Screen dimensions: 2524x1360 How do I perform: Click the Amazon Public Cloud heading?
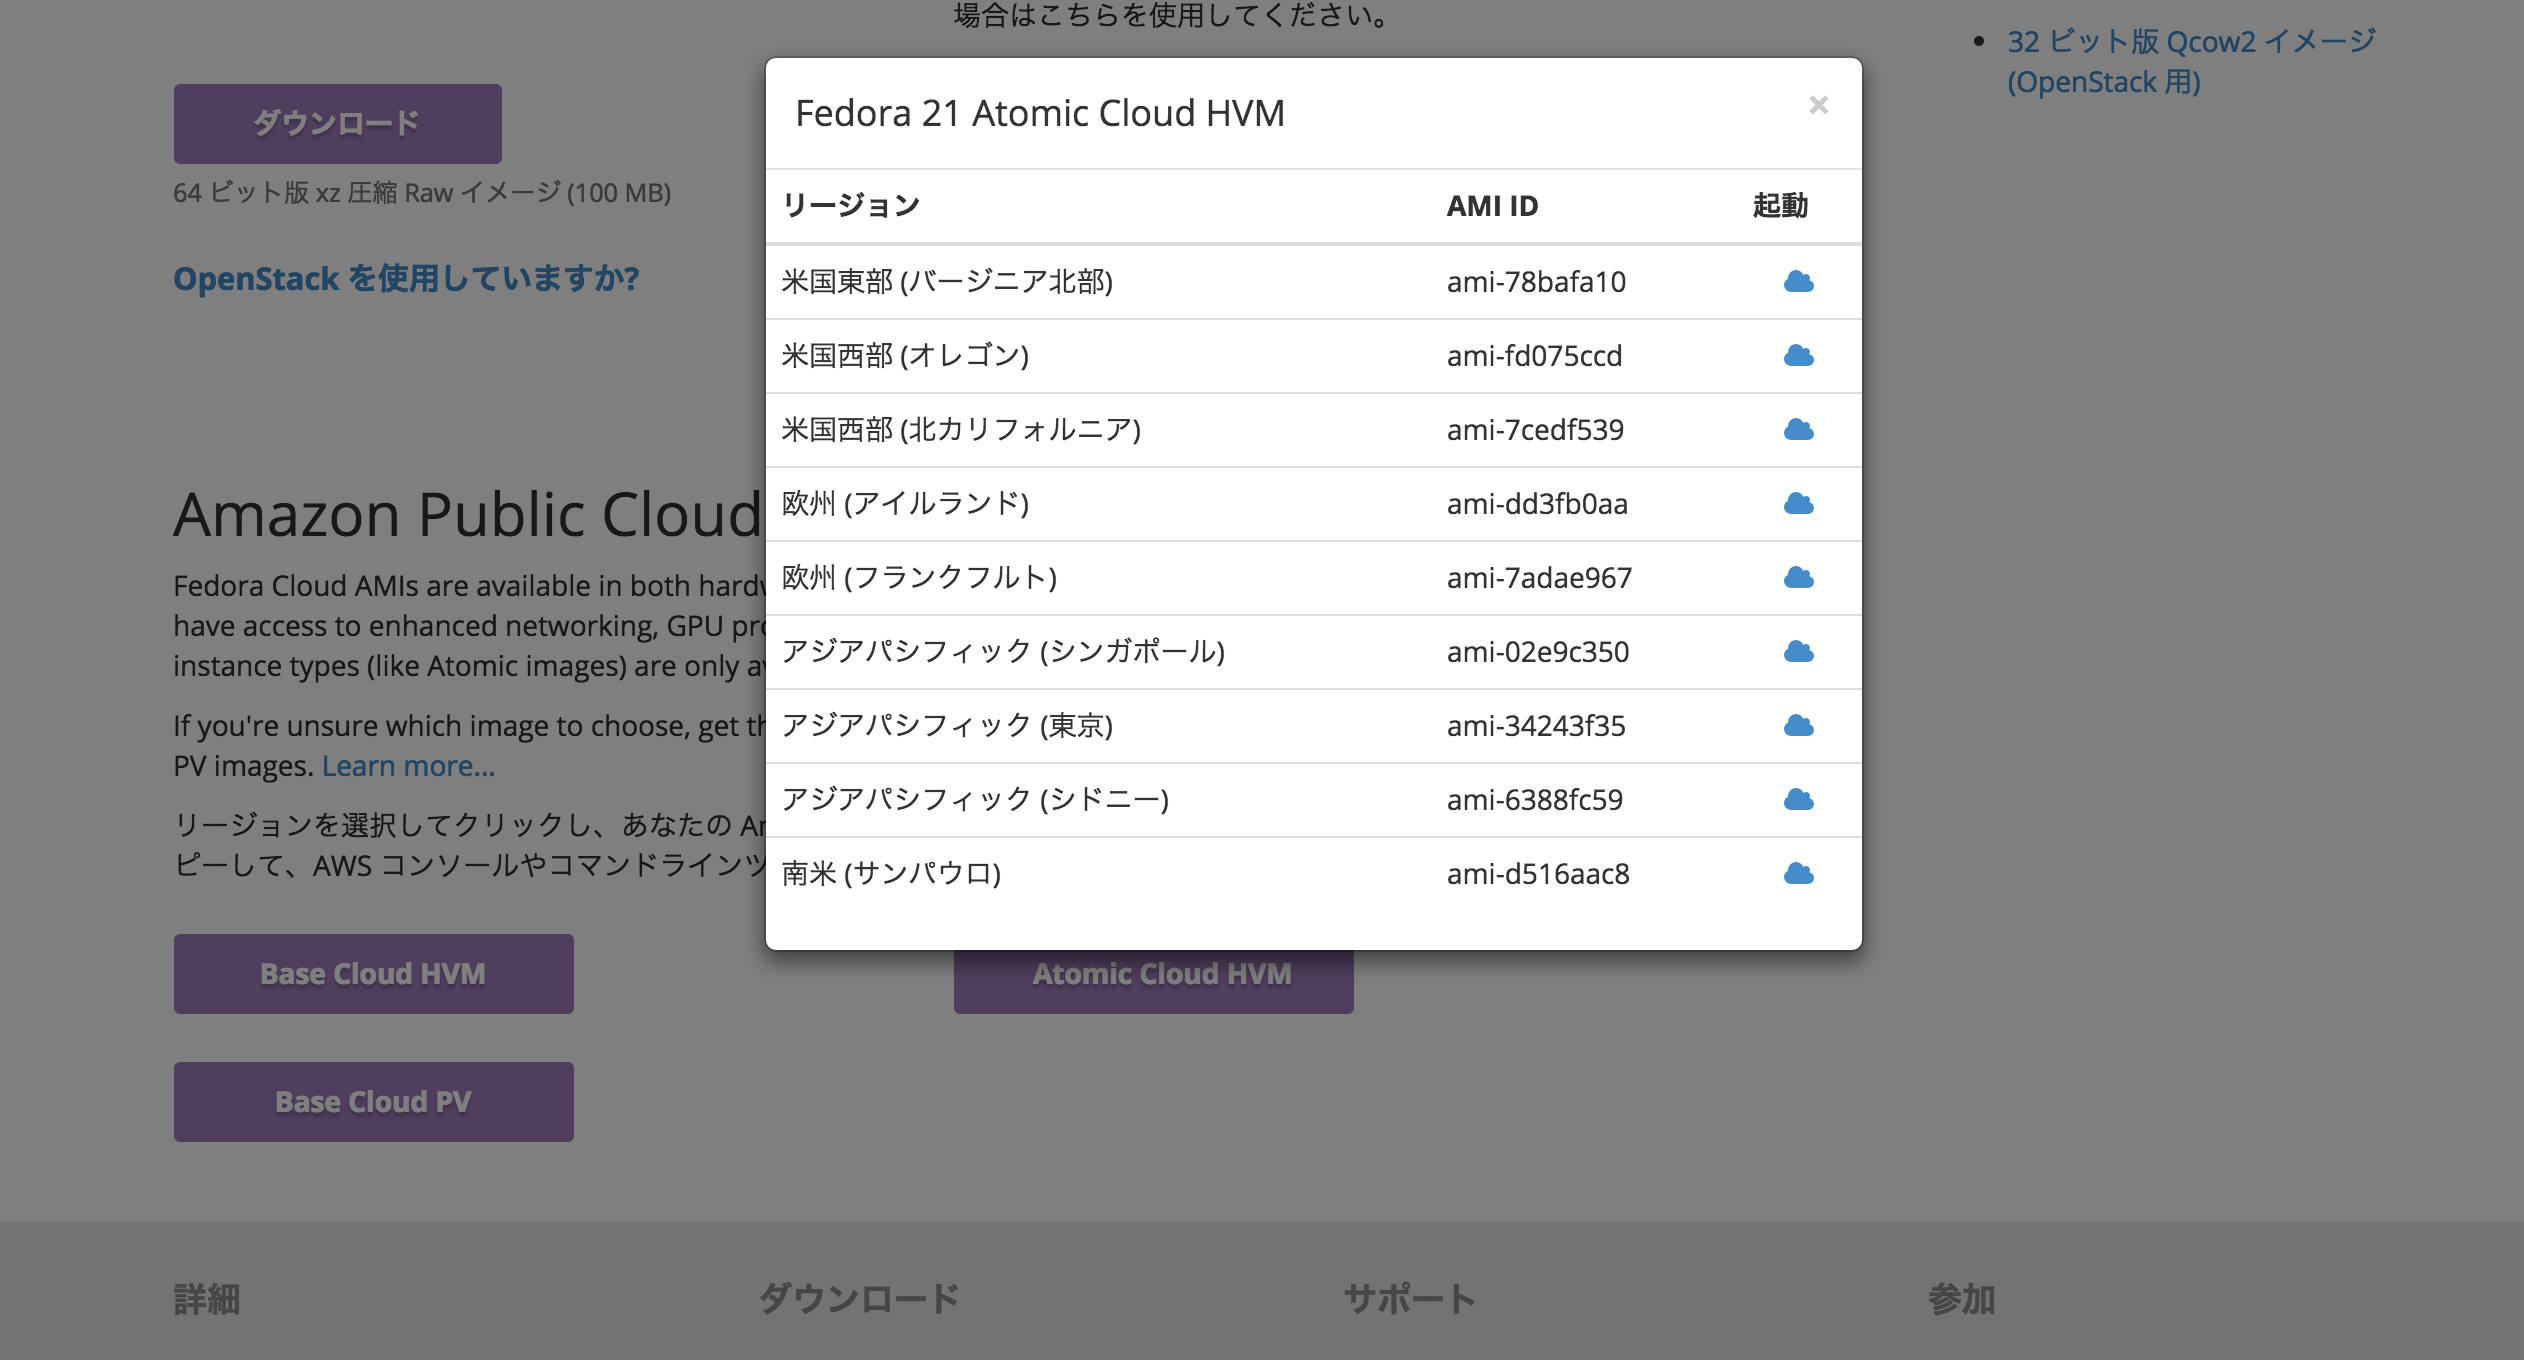468,515
